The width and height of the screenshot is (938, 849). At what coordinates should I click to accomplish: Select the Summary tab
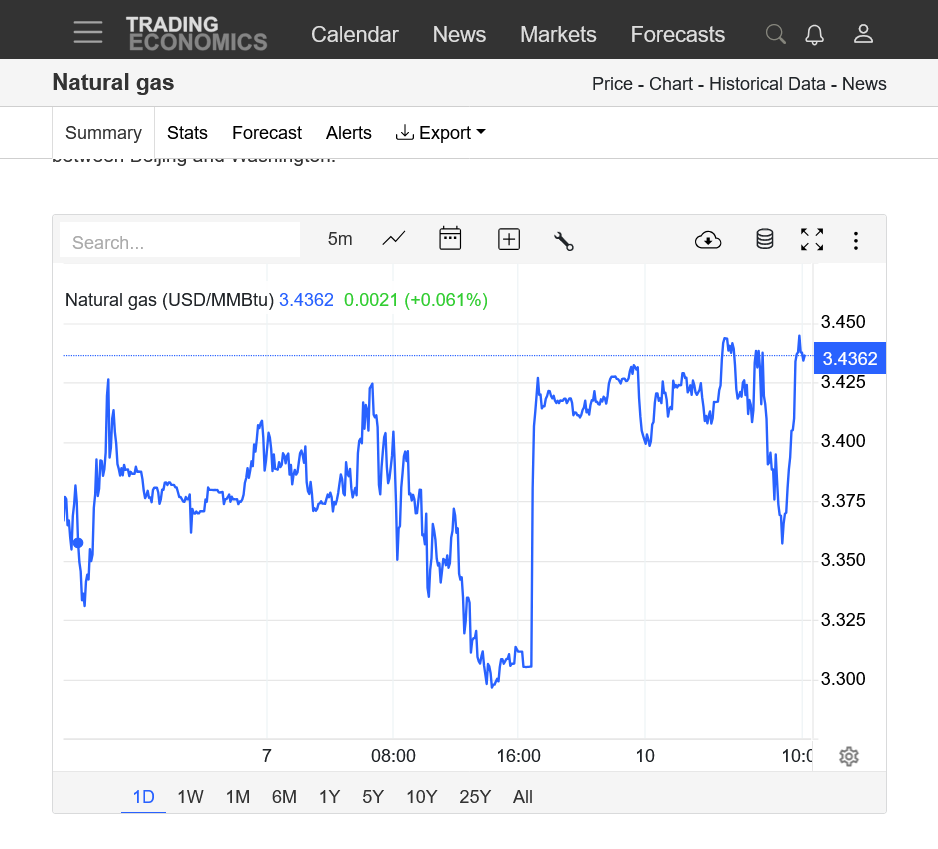(103, 133)
